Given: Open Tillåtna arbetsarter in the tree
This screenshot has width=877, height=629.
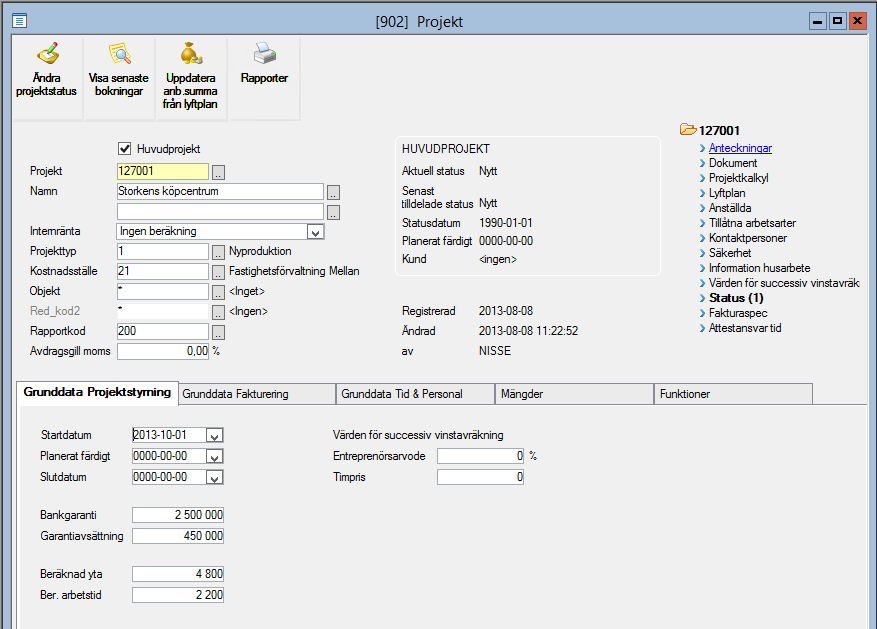Looking at the screenshot, I should 752,223.
